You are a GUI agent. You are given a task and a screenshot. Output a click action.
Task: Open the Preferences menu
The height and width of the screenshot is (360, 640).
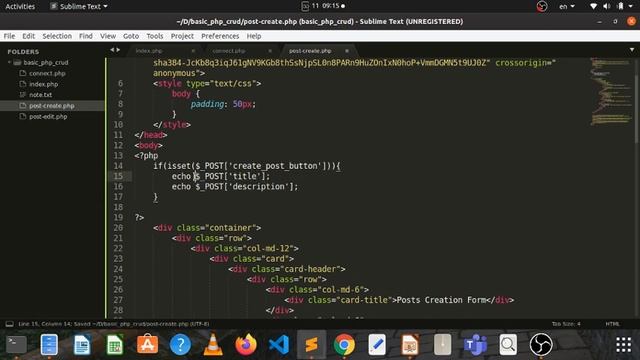(220, 36)
